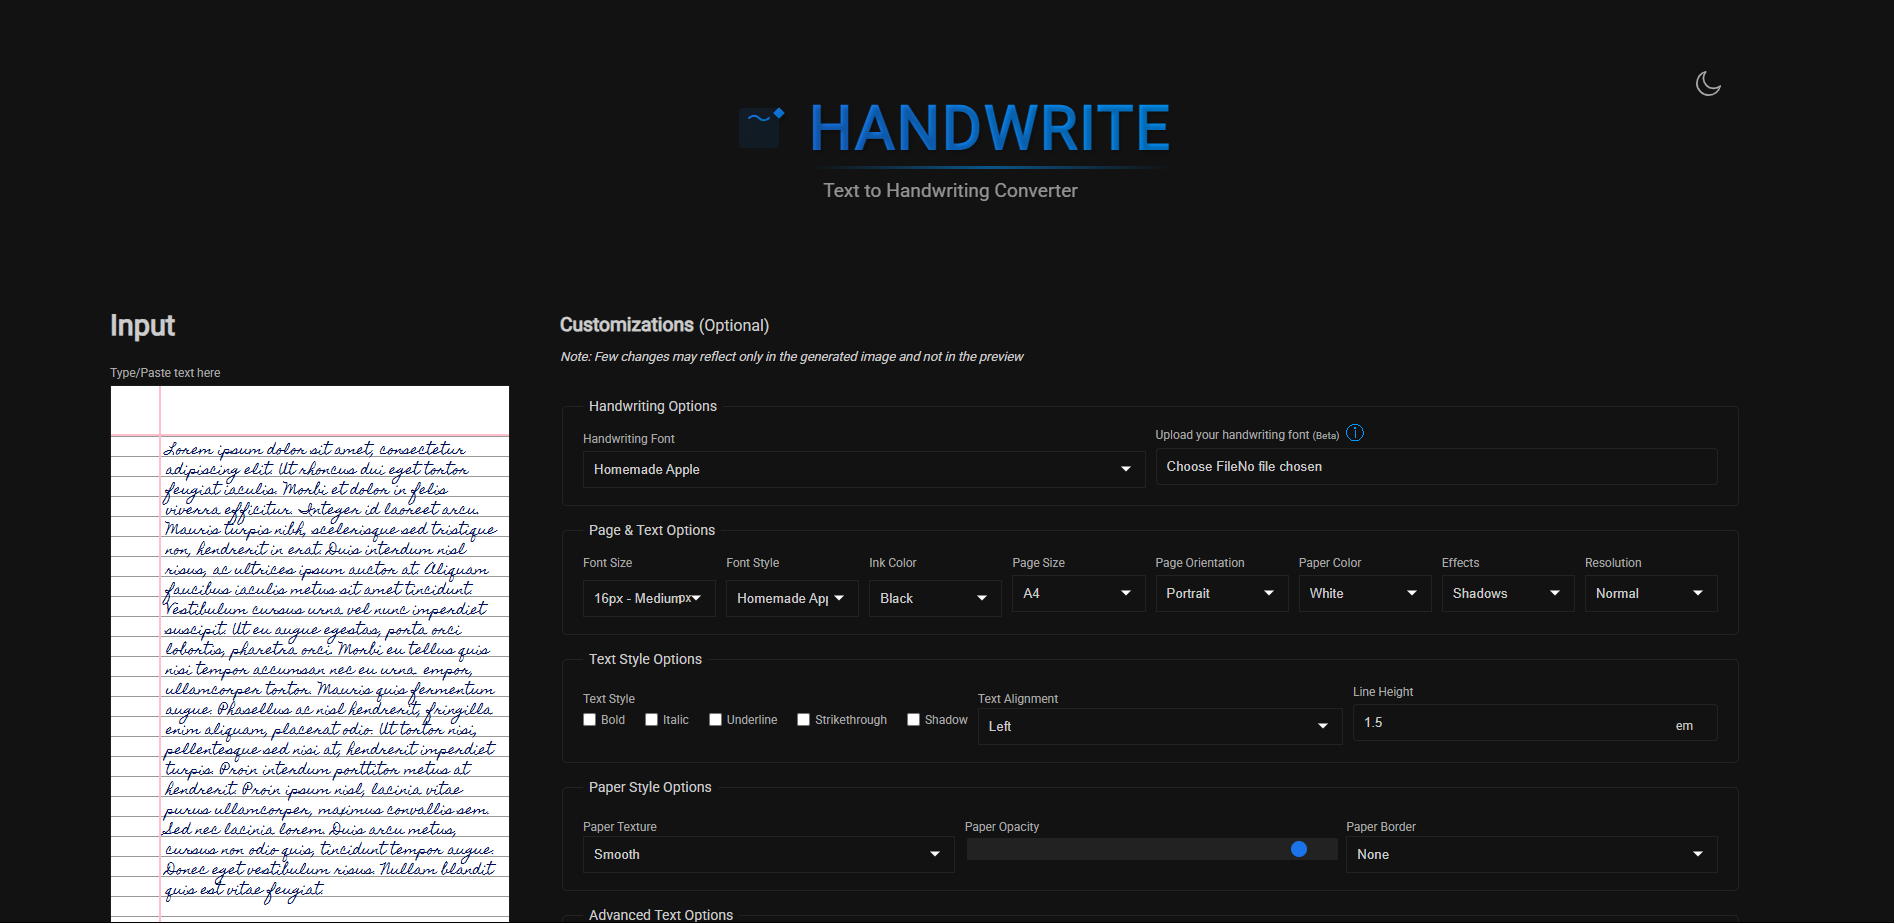Enable the Shadow checkbox
The width and height of the screenshot is (1894, 923).
(913, 720)
